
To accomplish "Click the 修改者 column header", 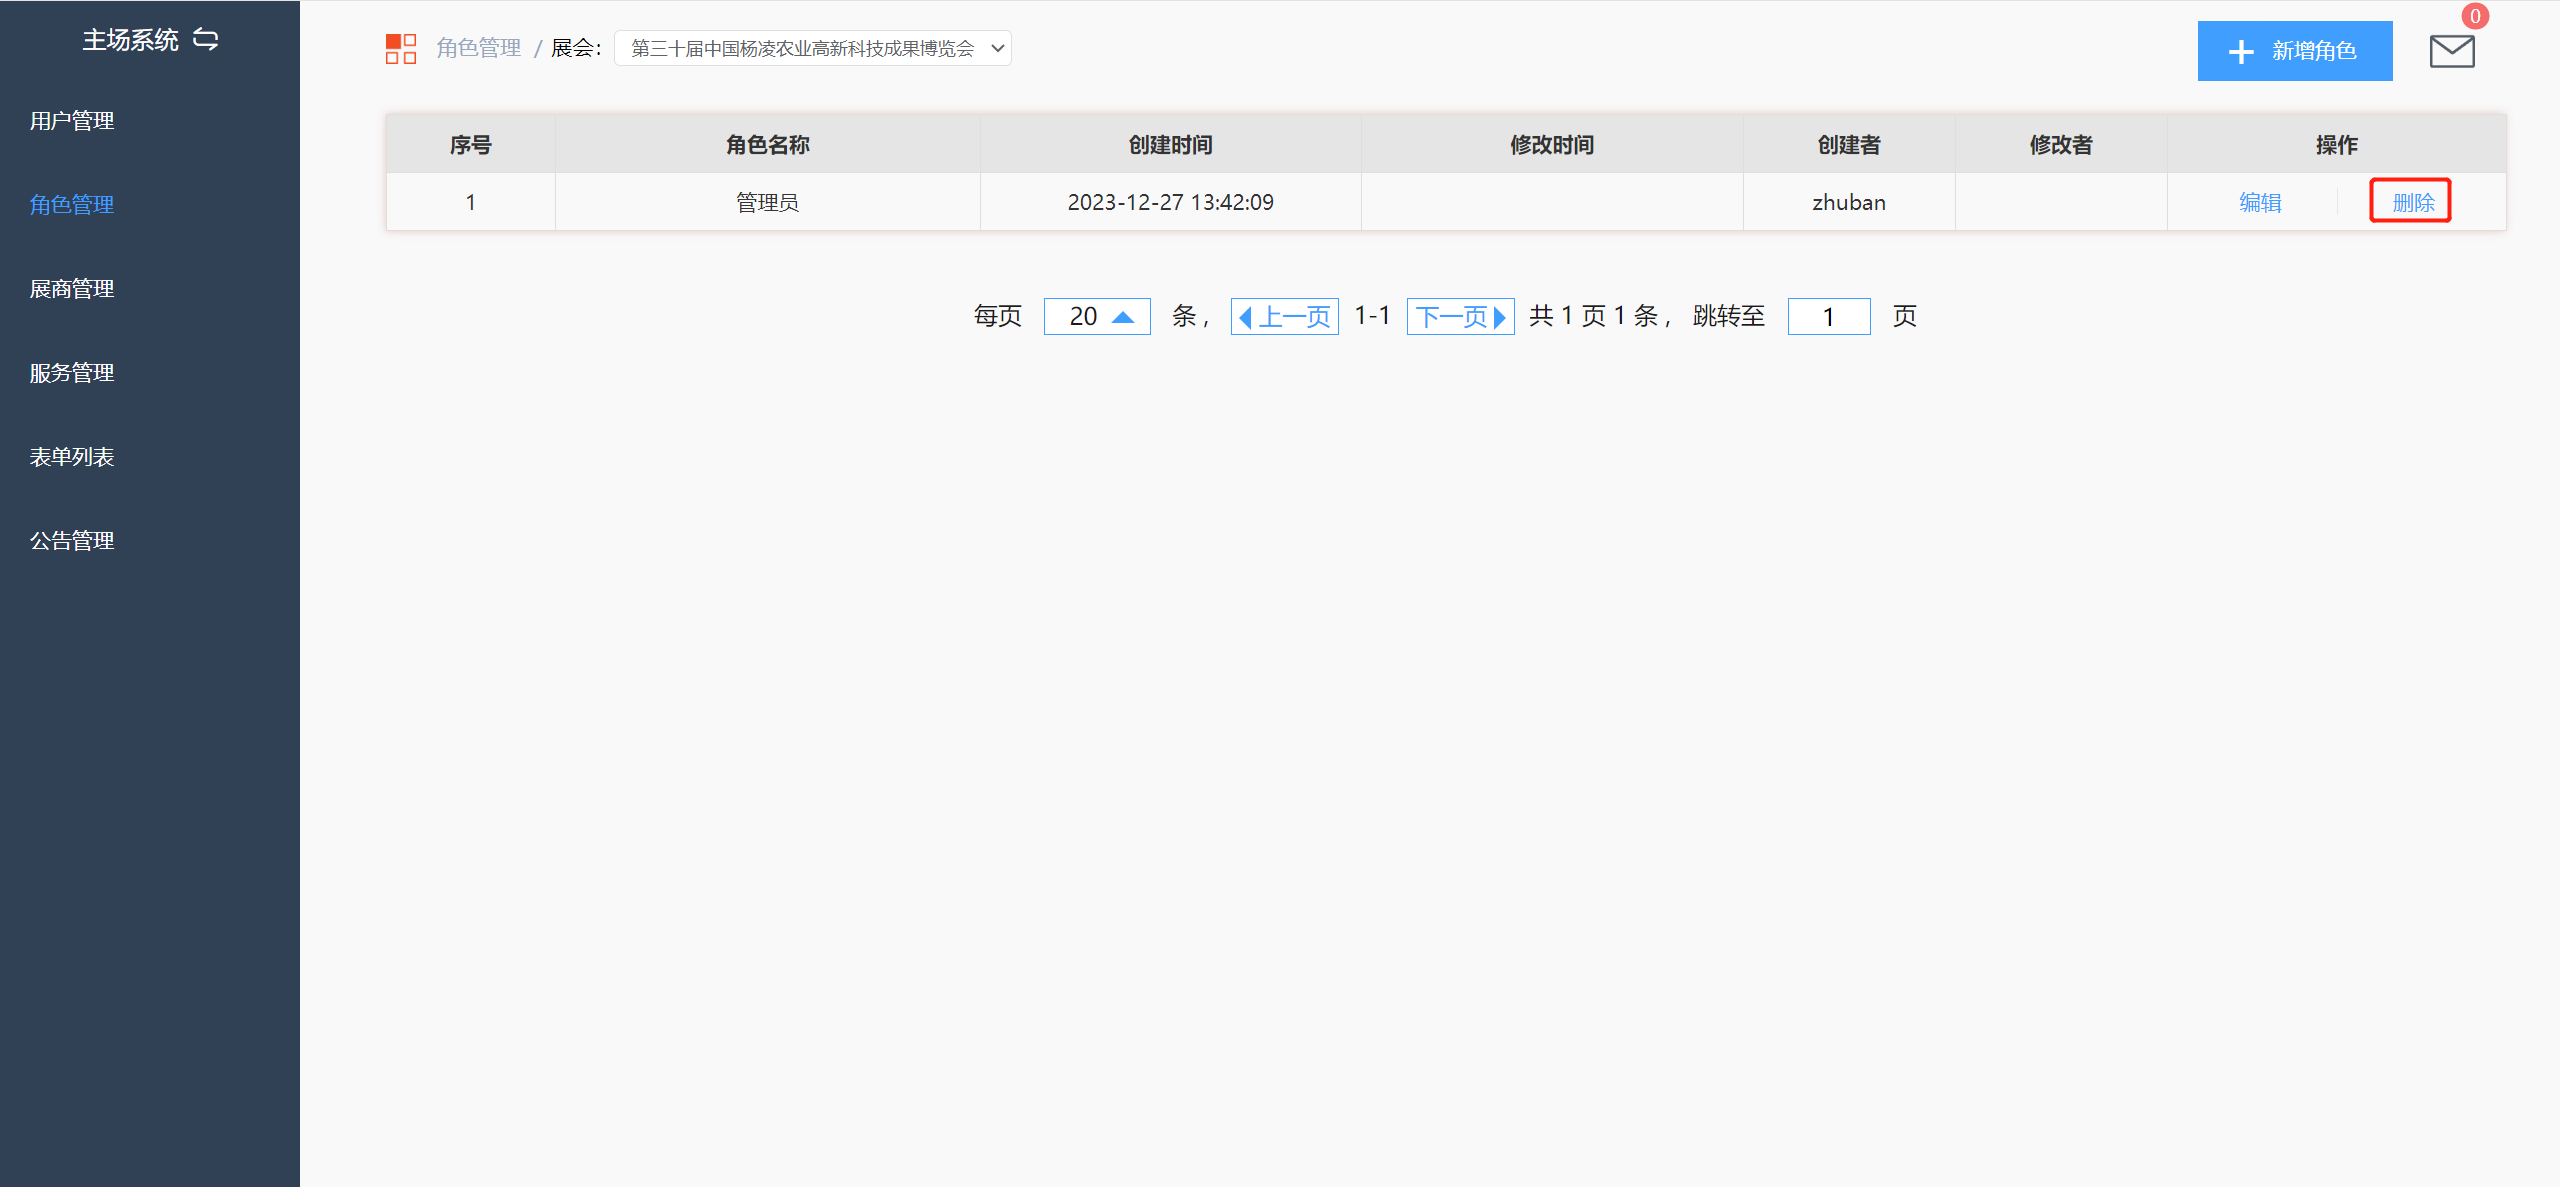I will (2061, 145).
